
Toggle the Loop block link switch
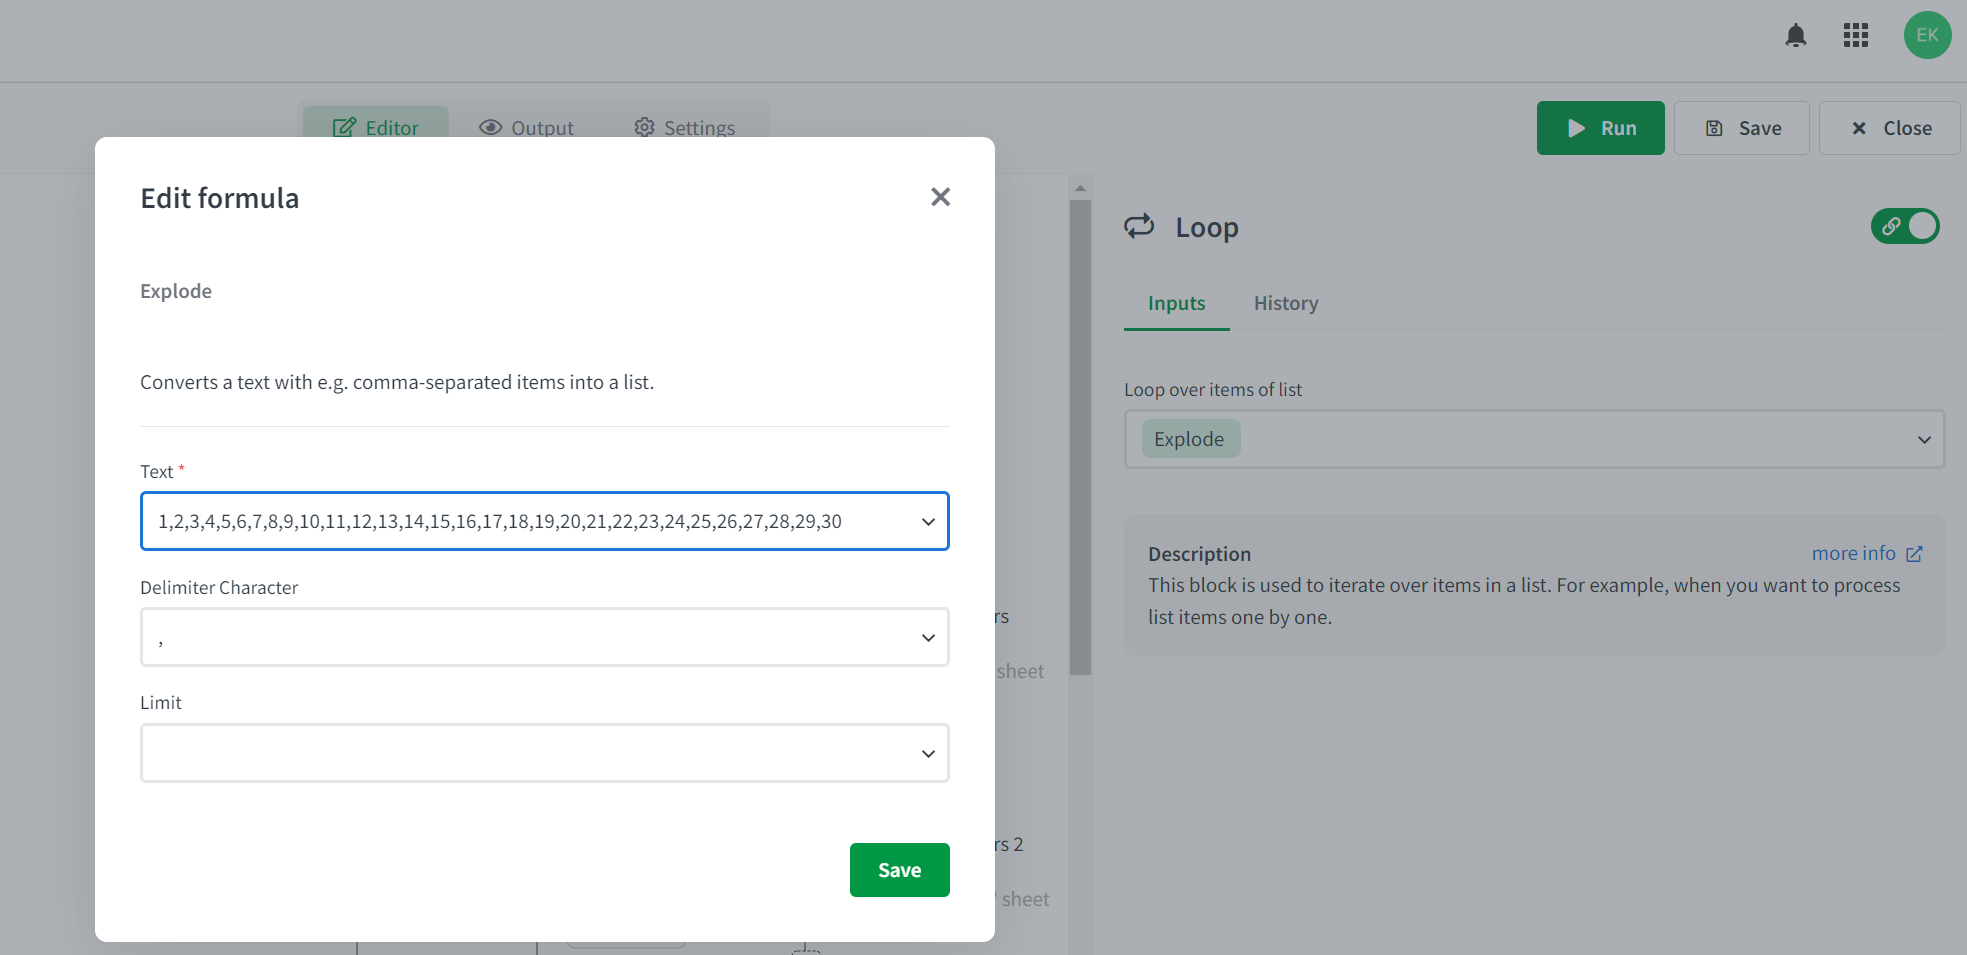(x=1905, y=226)
